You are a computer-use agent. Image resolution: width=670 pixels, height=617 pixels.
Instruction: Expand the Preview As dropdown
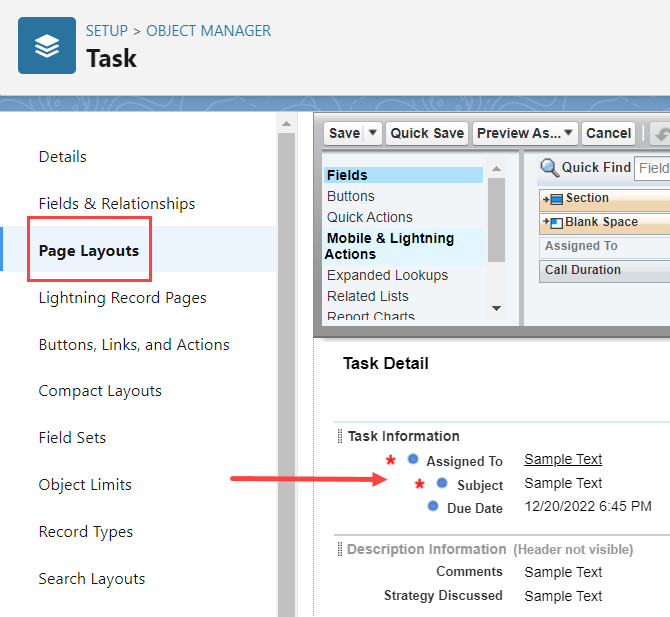tap(568, 133)
